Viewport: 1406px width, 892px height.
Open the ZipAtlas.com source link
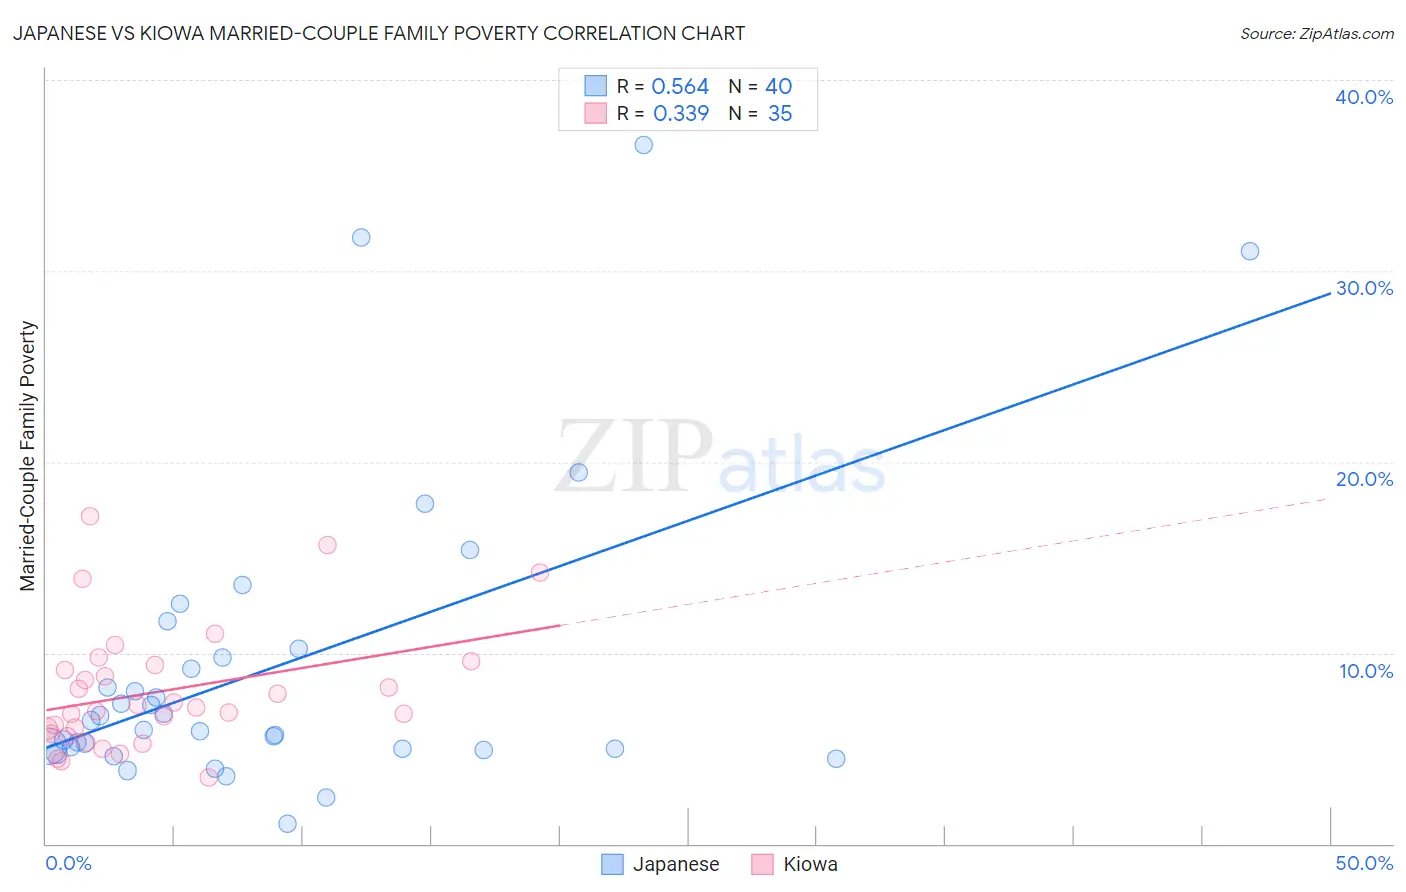(x=1316, y=34)
